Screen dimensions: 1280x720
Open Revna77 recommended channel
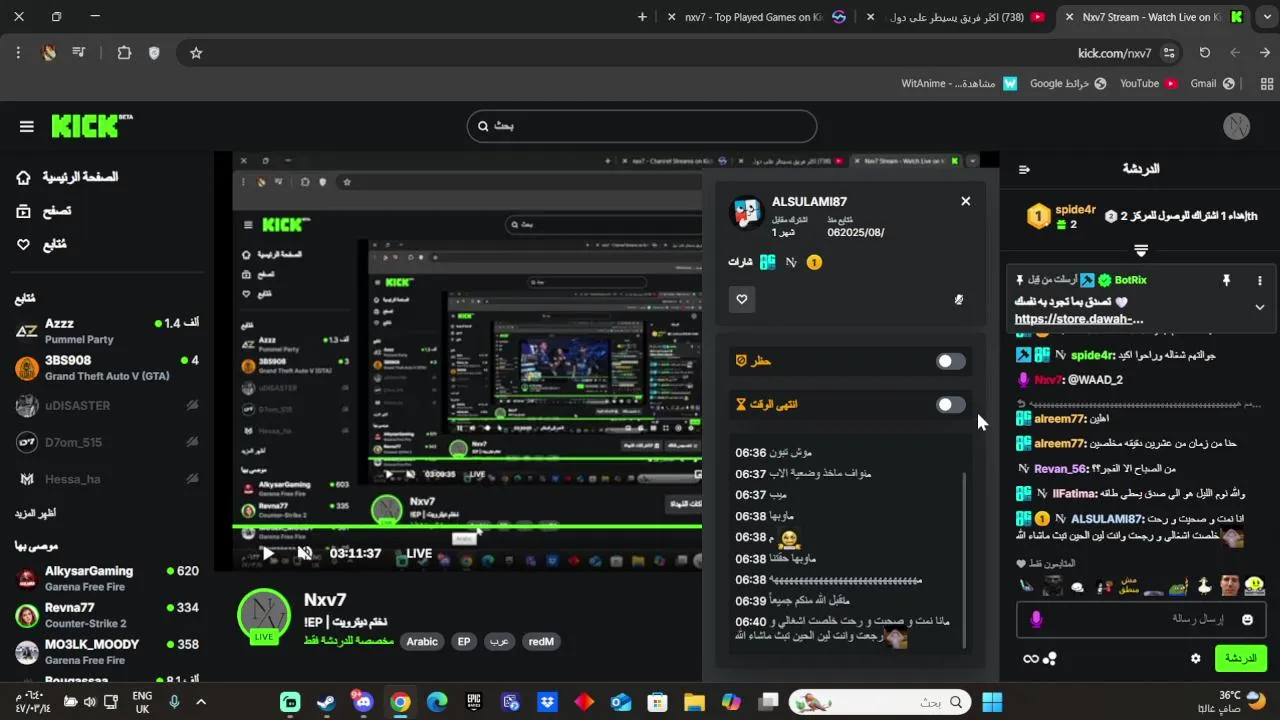tap(107, 615)
